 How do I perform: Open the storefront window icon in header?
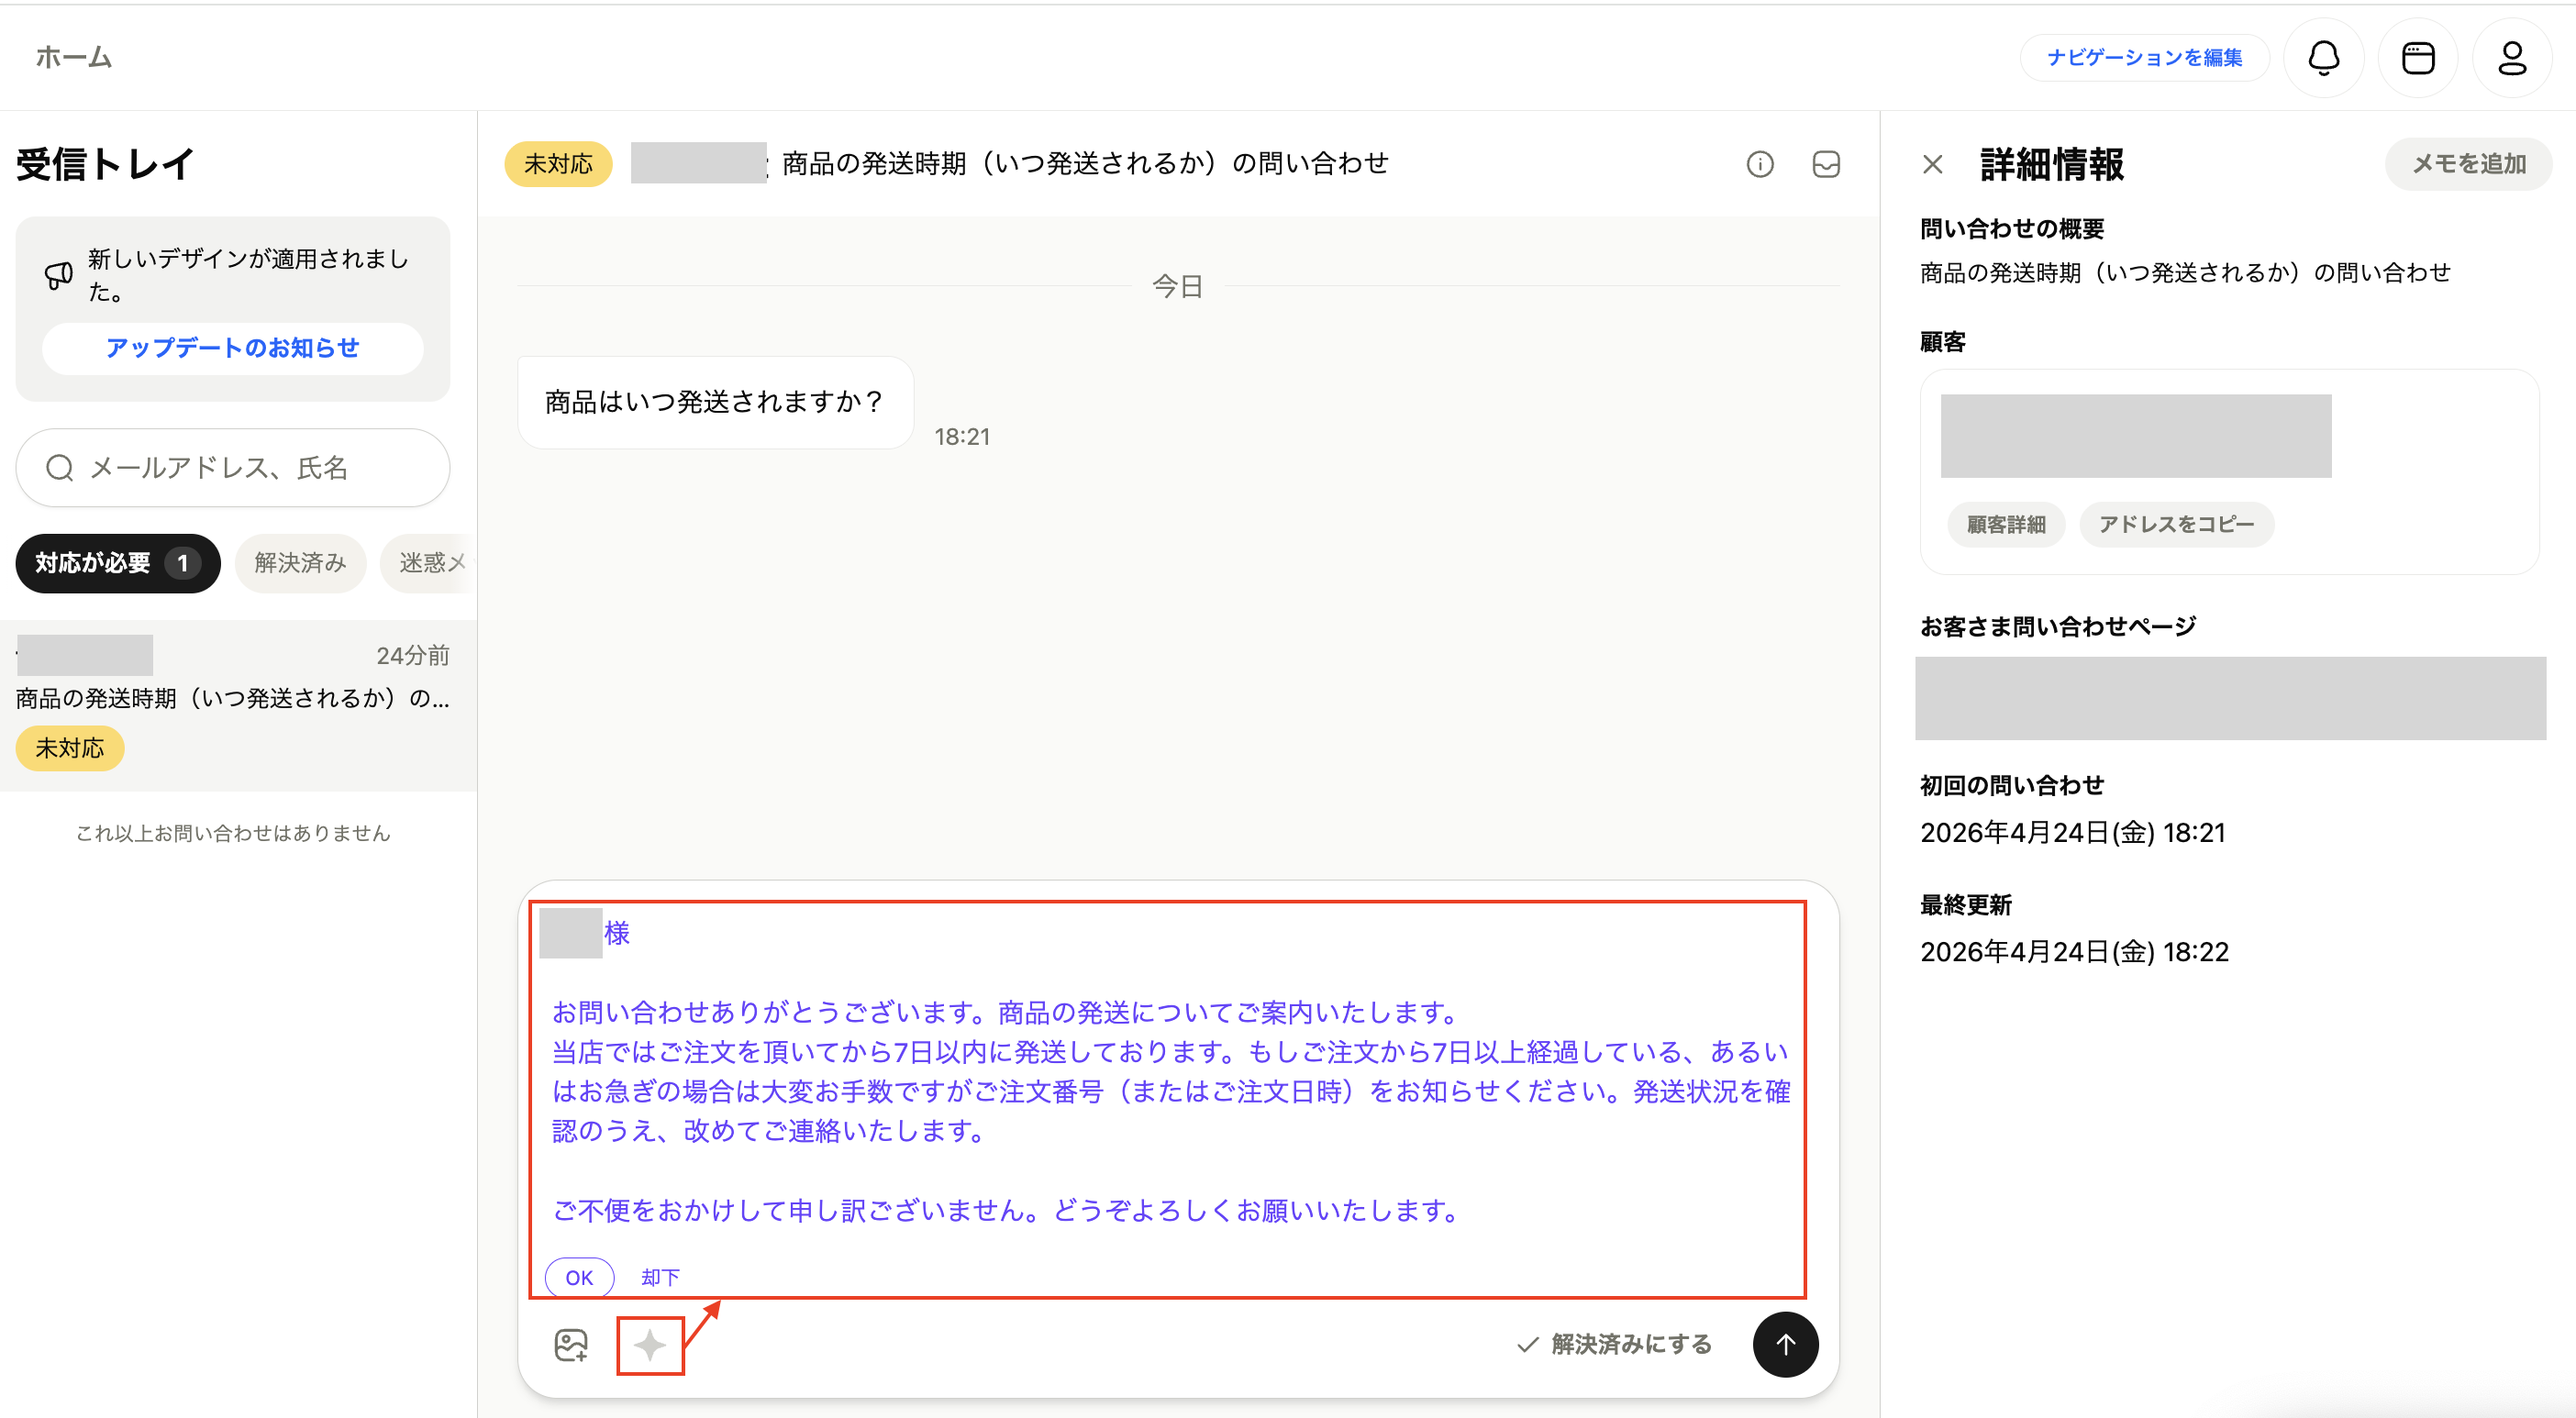click(2418, 58)
